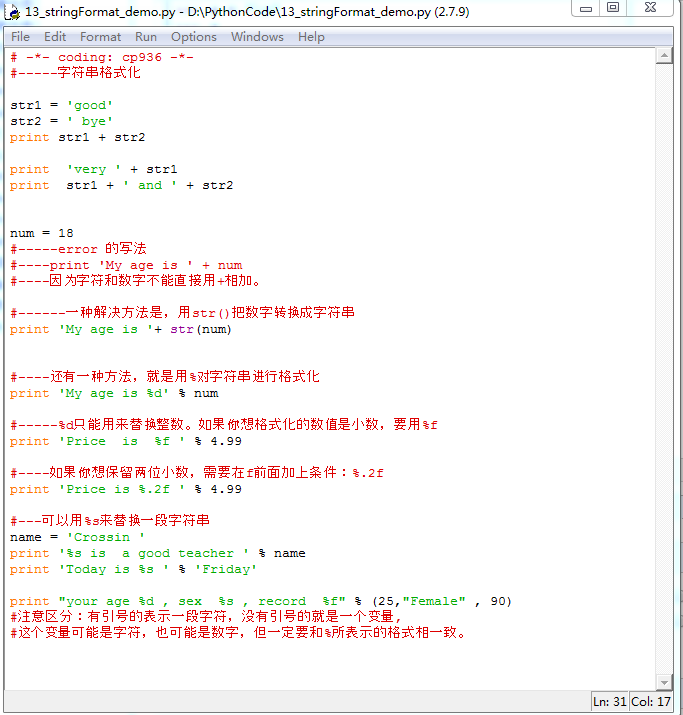Click the line print 'Price is %f ' % 4.99
Screen dimensions: 683x715
point(126,441)
